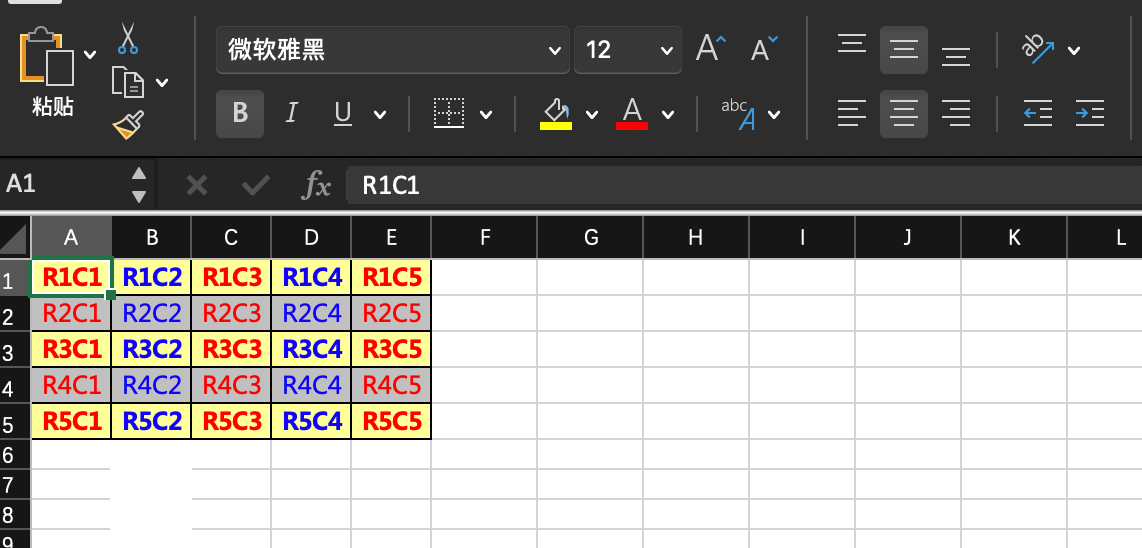The image size is (1142, 548).
Task: Click the Format Painter brush icon
Action: (127, 125)
